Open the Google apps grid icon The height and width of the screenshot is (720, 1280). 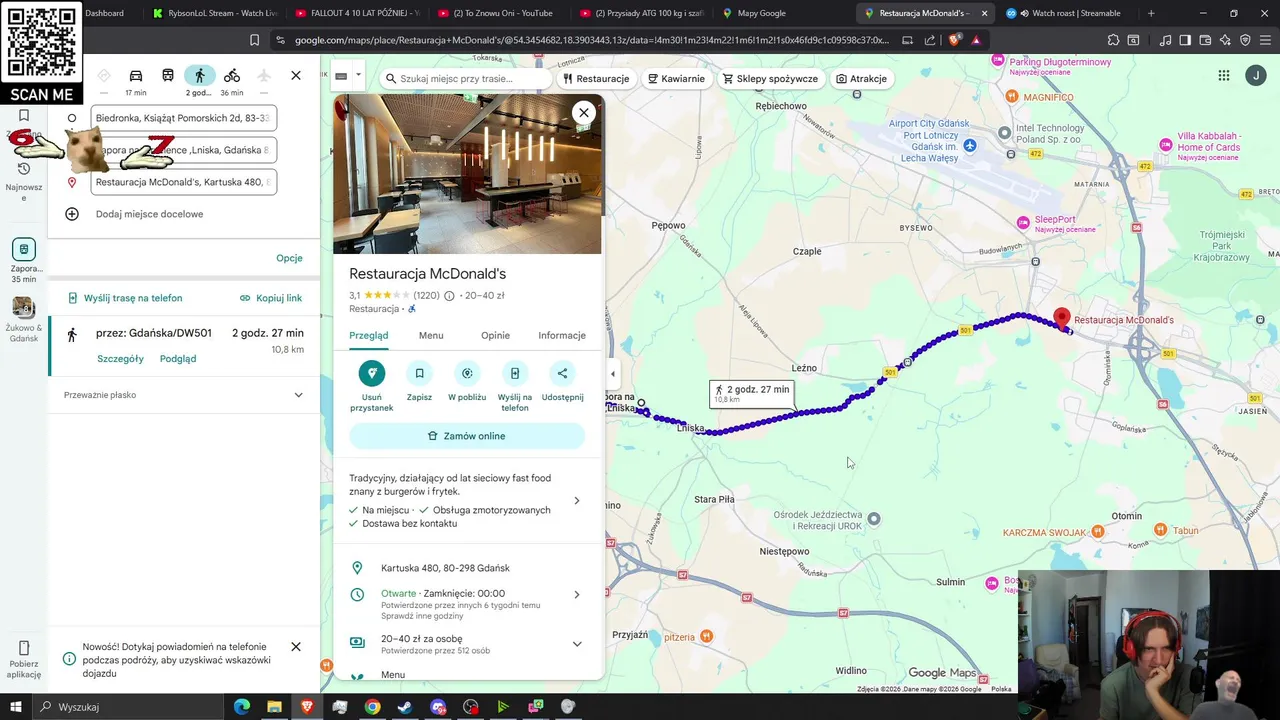pos(1223,76)
